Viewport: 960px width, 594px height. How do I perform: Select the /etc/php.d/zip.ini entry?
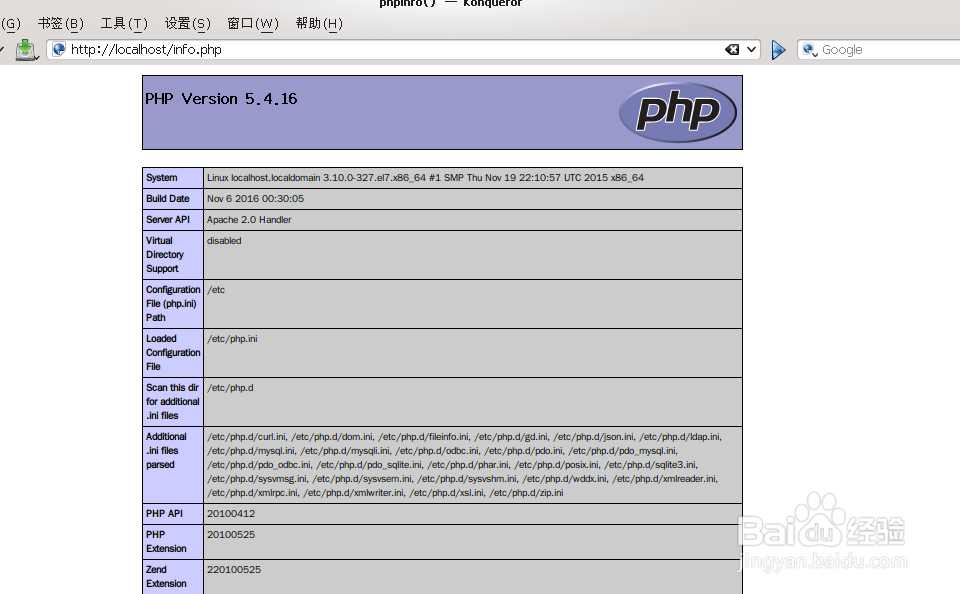(x=526, y=493)
